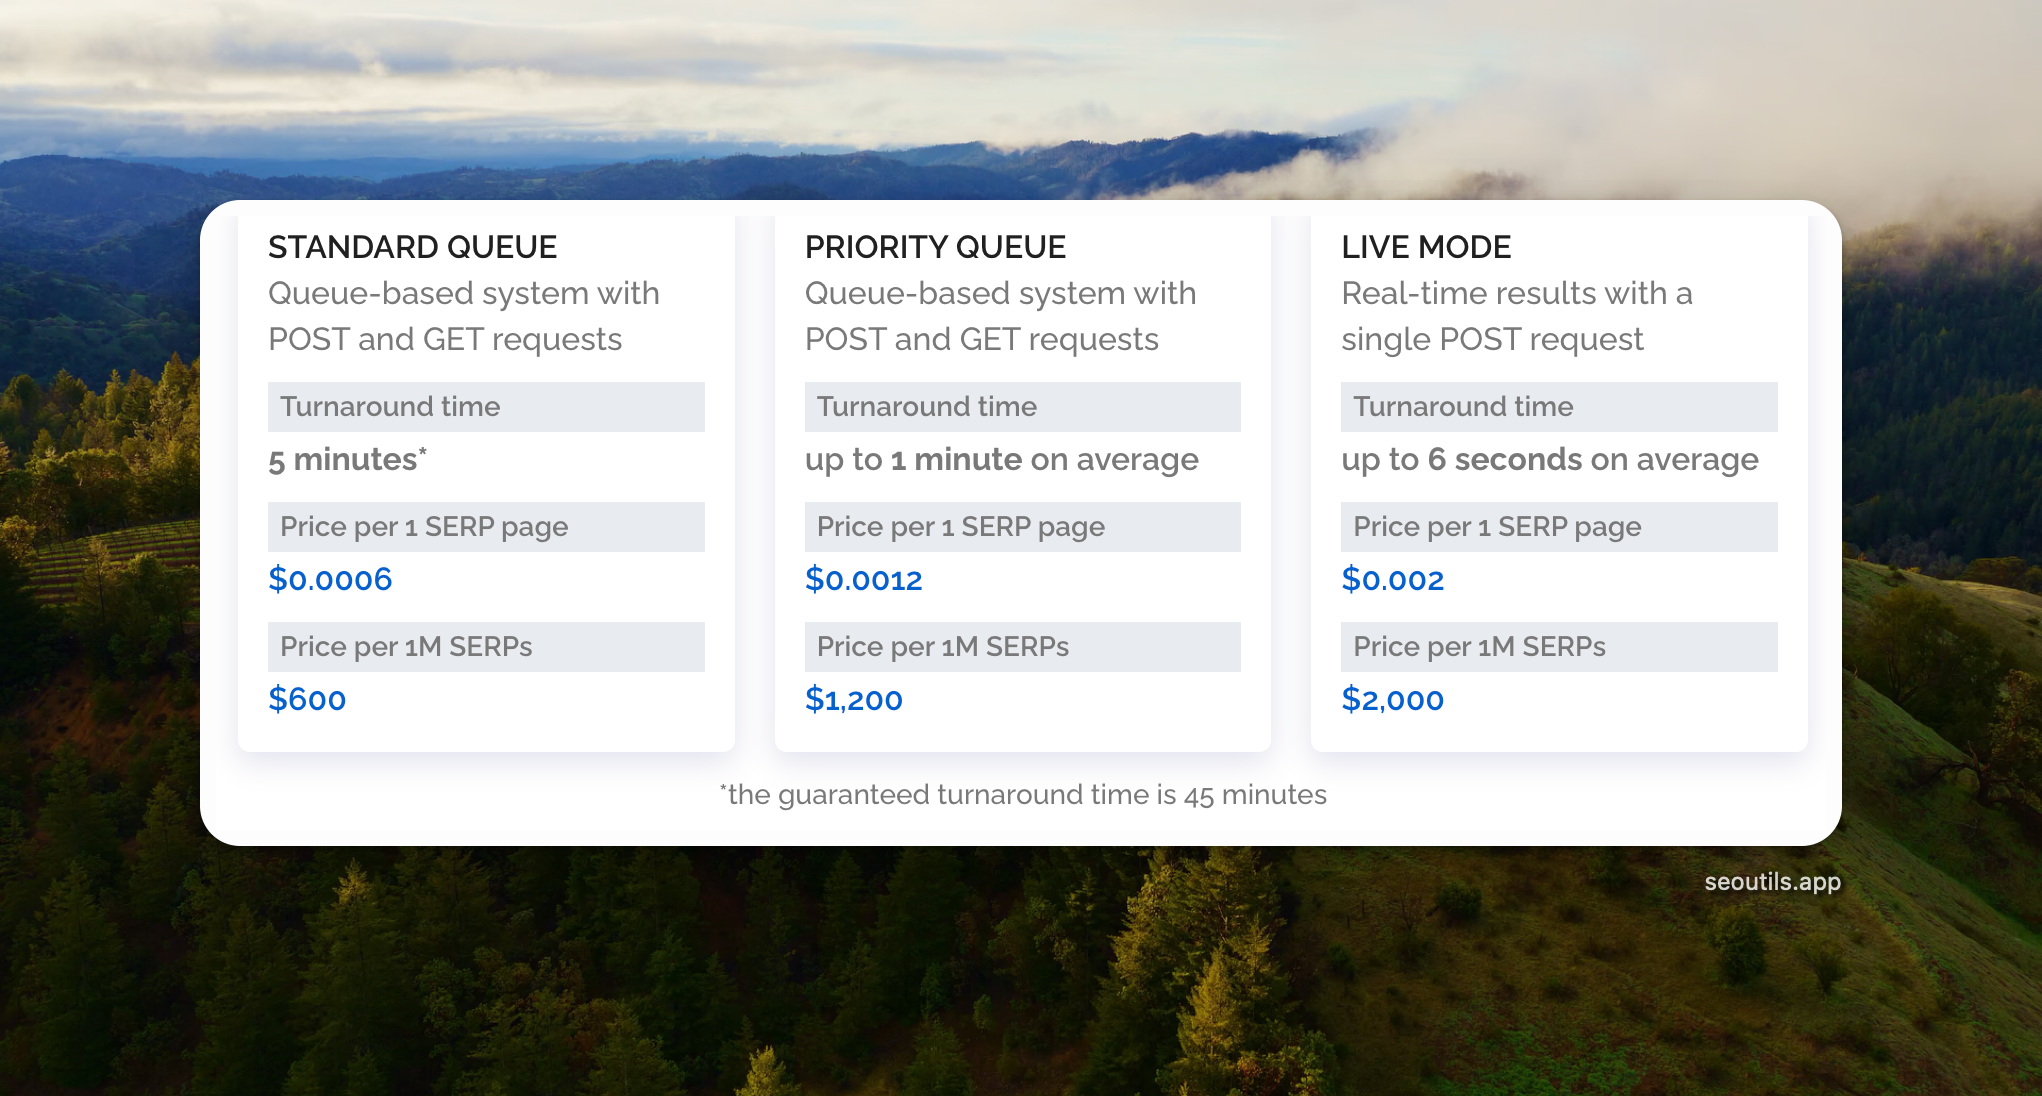
Task: Click the $600 per 1M SERPs price
Action: click(307, 700)
